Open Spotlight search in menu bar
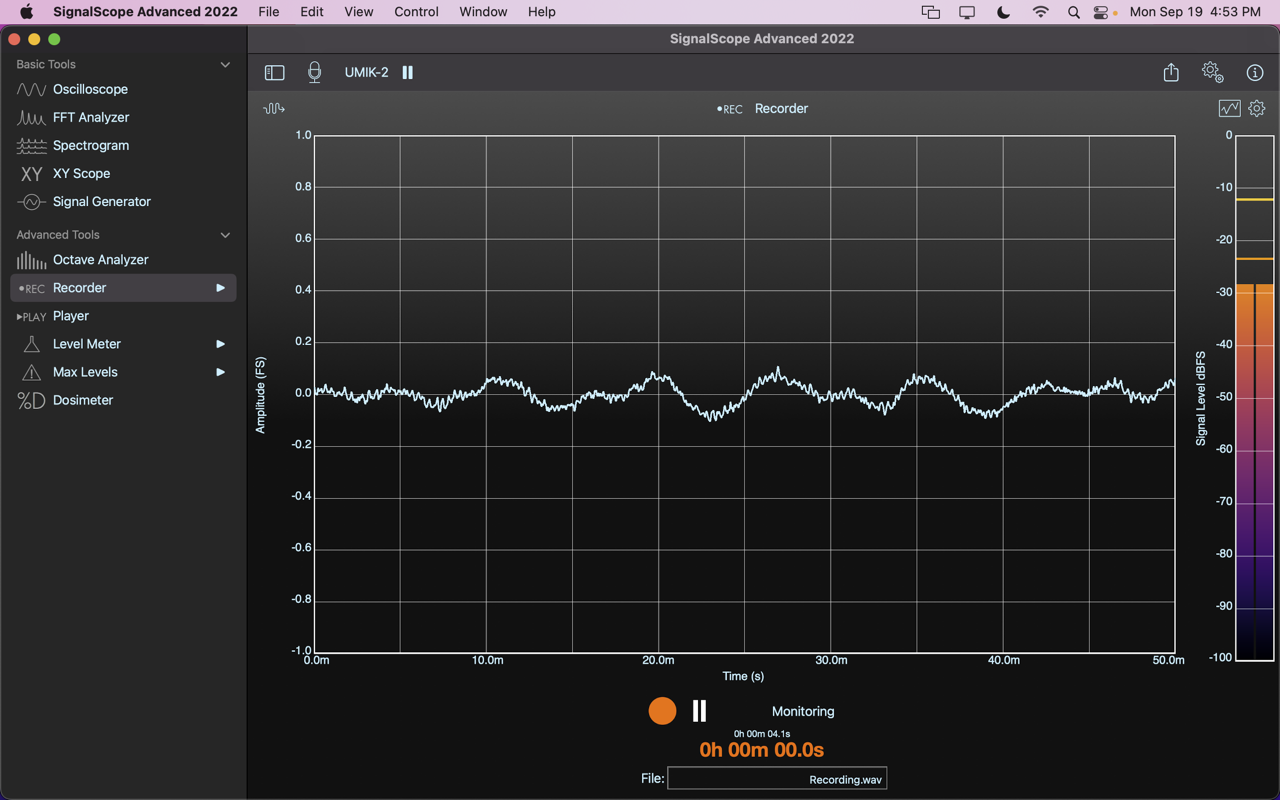 pos(1073,12)
